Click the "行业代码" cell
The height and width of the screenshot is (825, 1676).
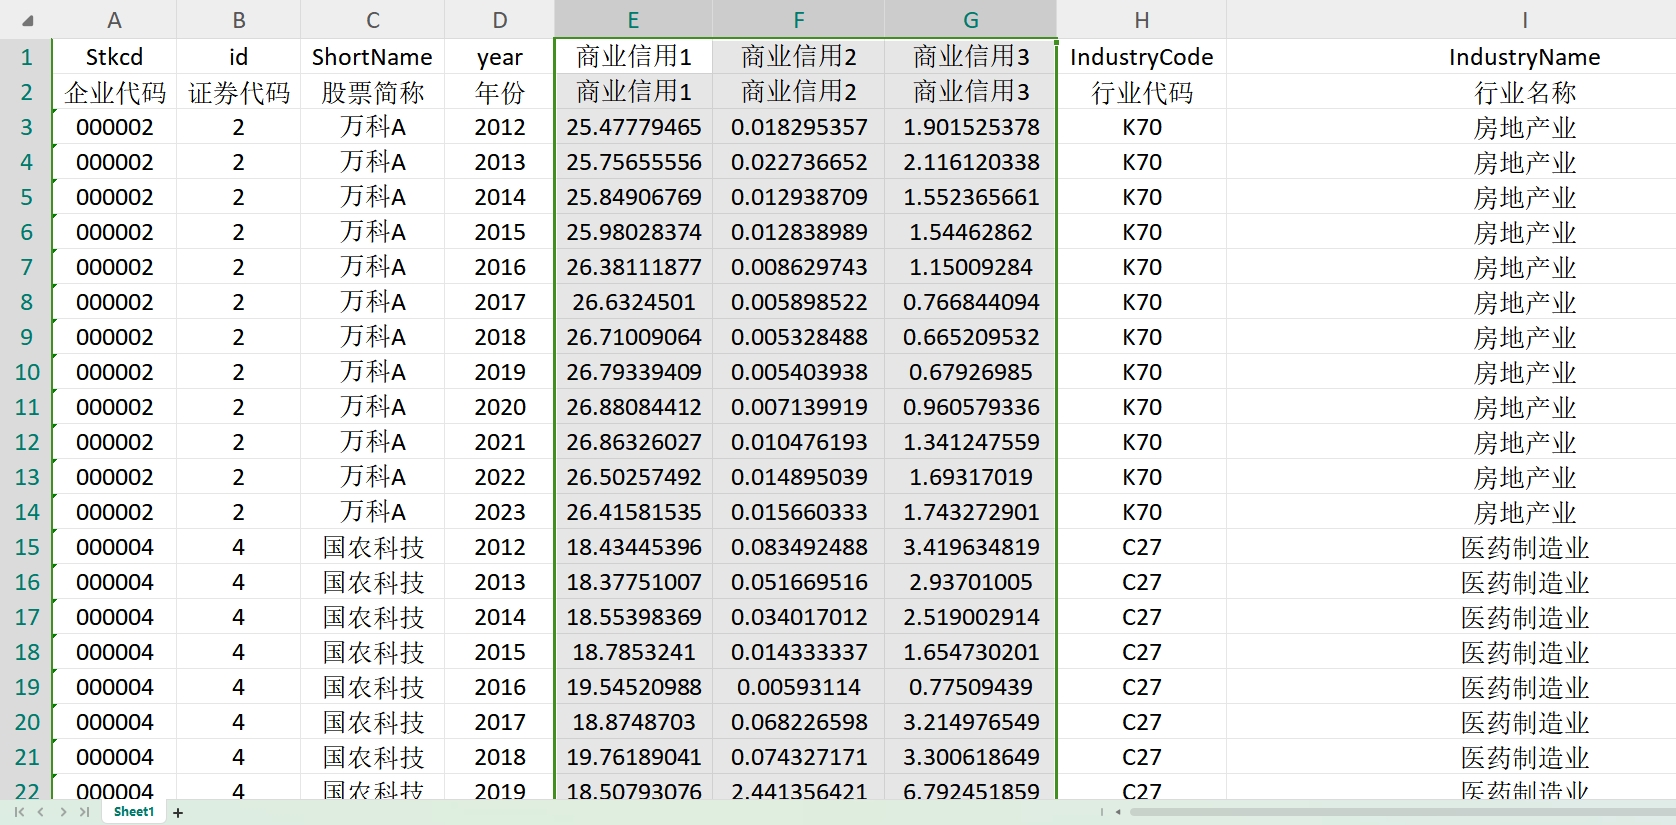click(1141, 92)
